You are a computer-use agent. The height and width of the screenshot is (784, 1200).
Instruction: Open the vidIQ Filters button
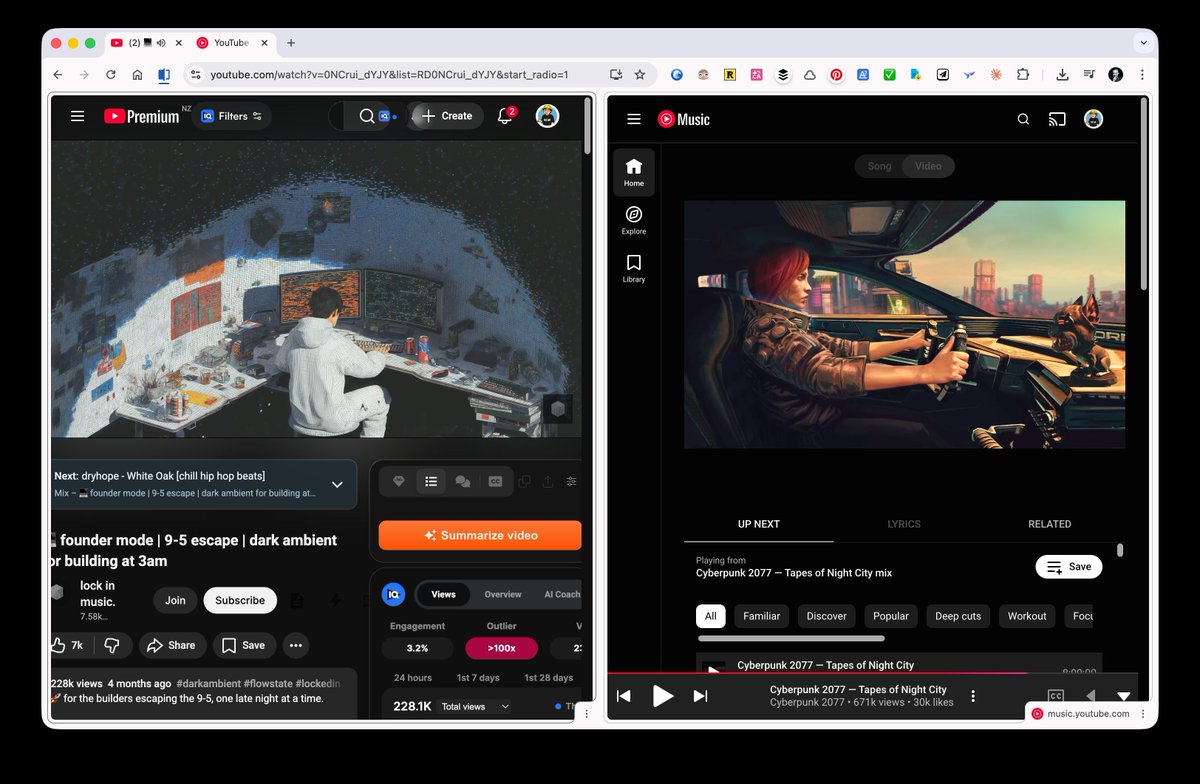click(x=231, y=116)
